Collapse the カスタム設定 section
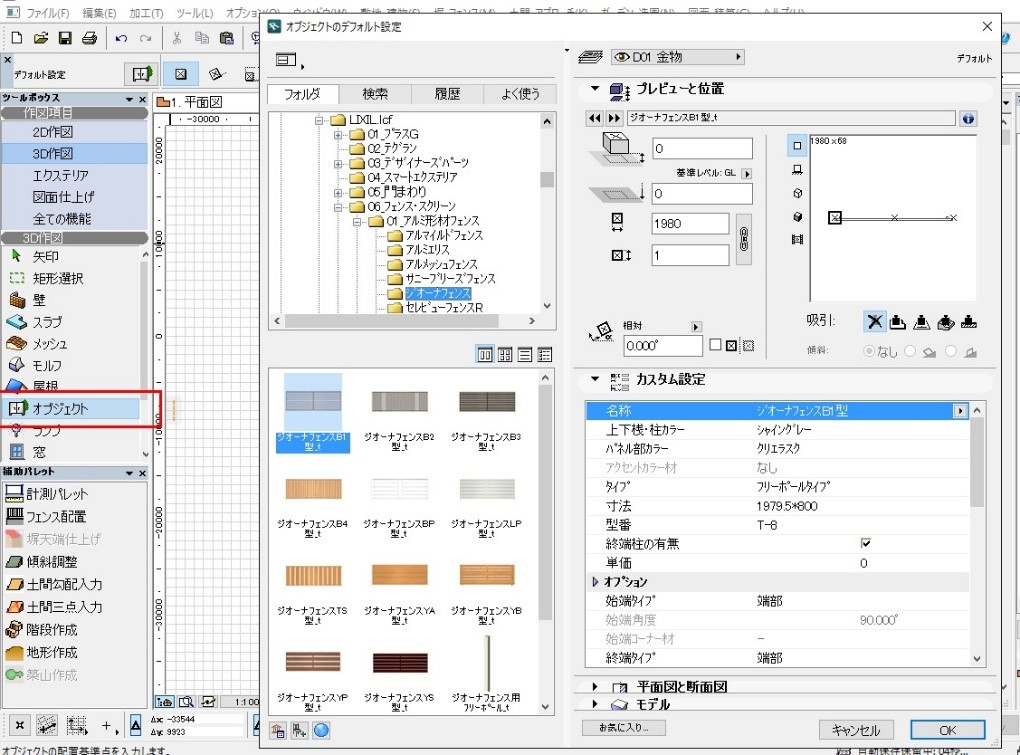Image resolution: width=1020 pixels, height=755 pixels. click(595, 378)
